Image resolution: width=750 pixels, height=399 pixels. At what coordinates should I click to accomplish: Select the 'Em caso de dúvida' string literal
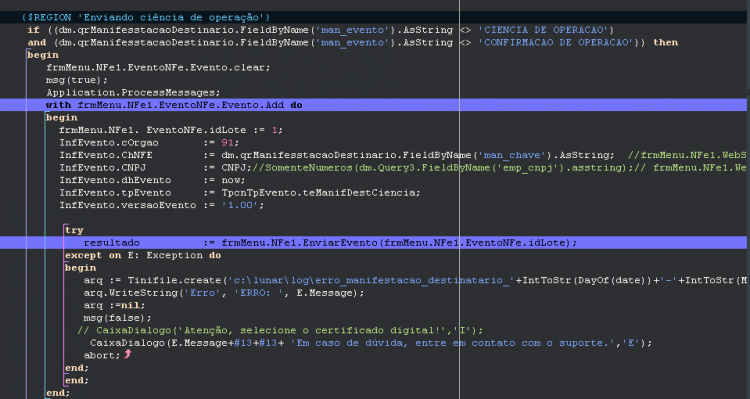coord(452,343)
